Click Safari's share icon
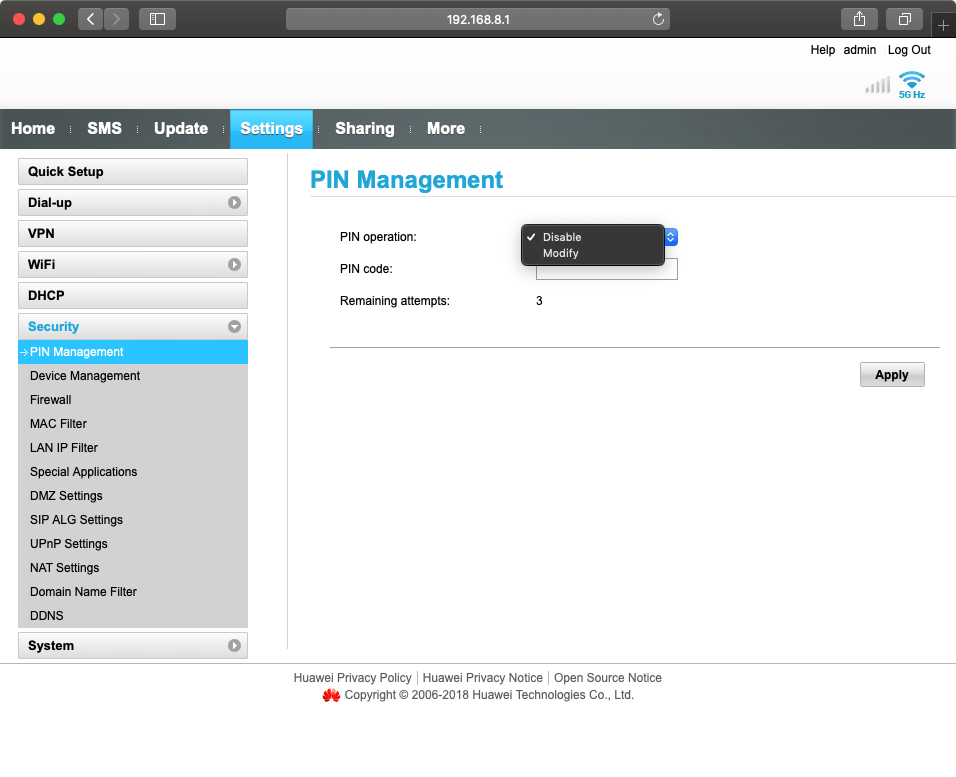Viewport: 956px width, 777px height. [x=859, y=19]
